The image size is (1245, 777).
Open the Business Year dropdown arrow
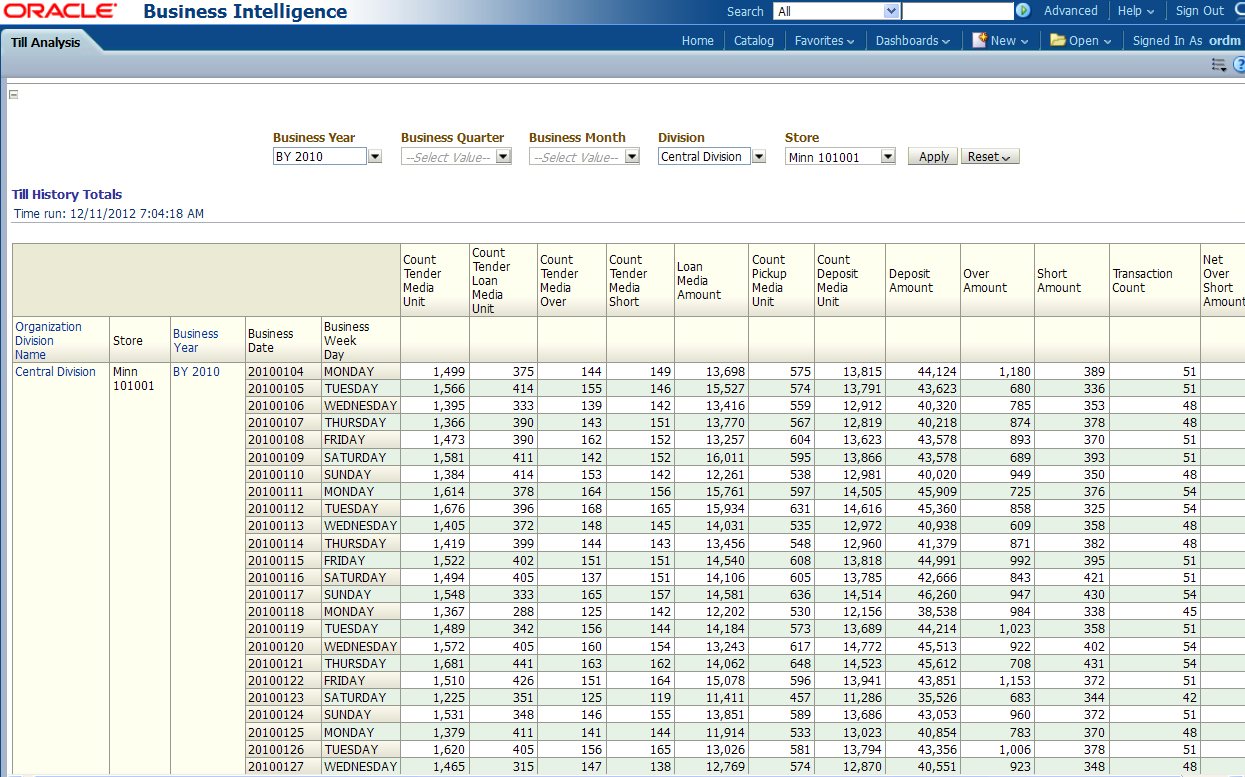pyautogui.click(x=375, y=157)
